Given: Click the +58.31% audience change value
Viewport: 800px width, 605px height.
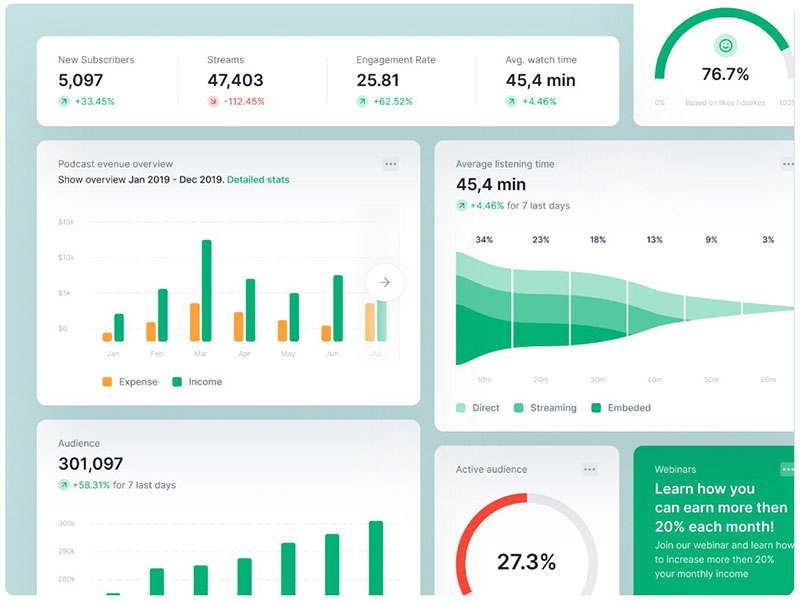Looking at the screenshot, I should point(91,485).
